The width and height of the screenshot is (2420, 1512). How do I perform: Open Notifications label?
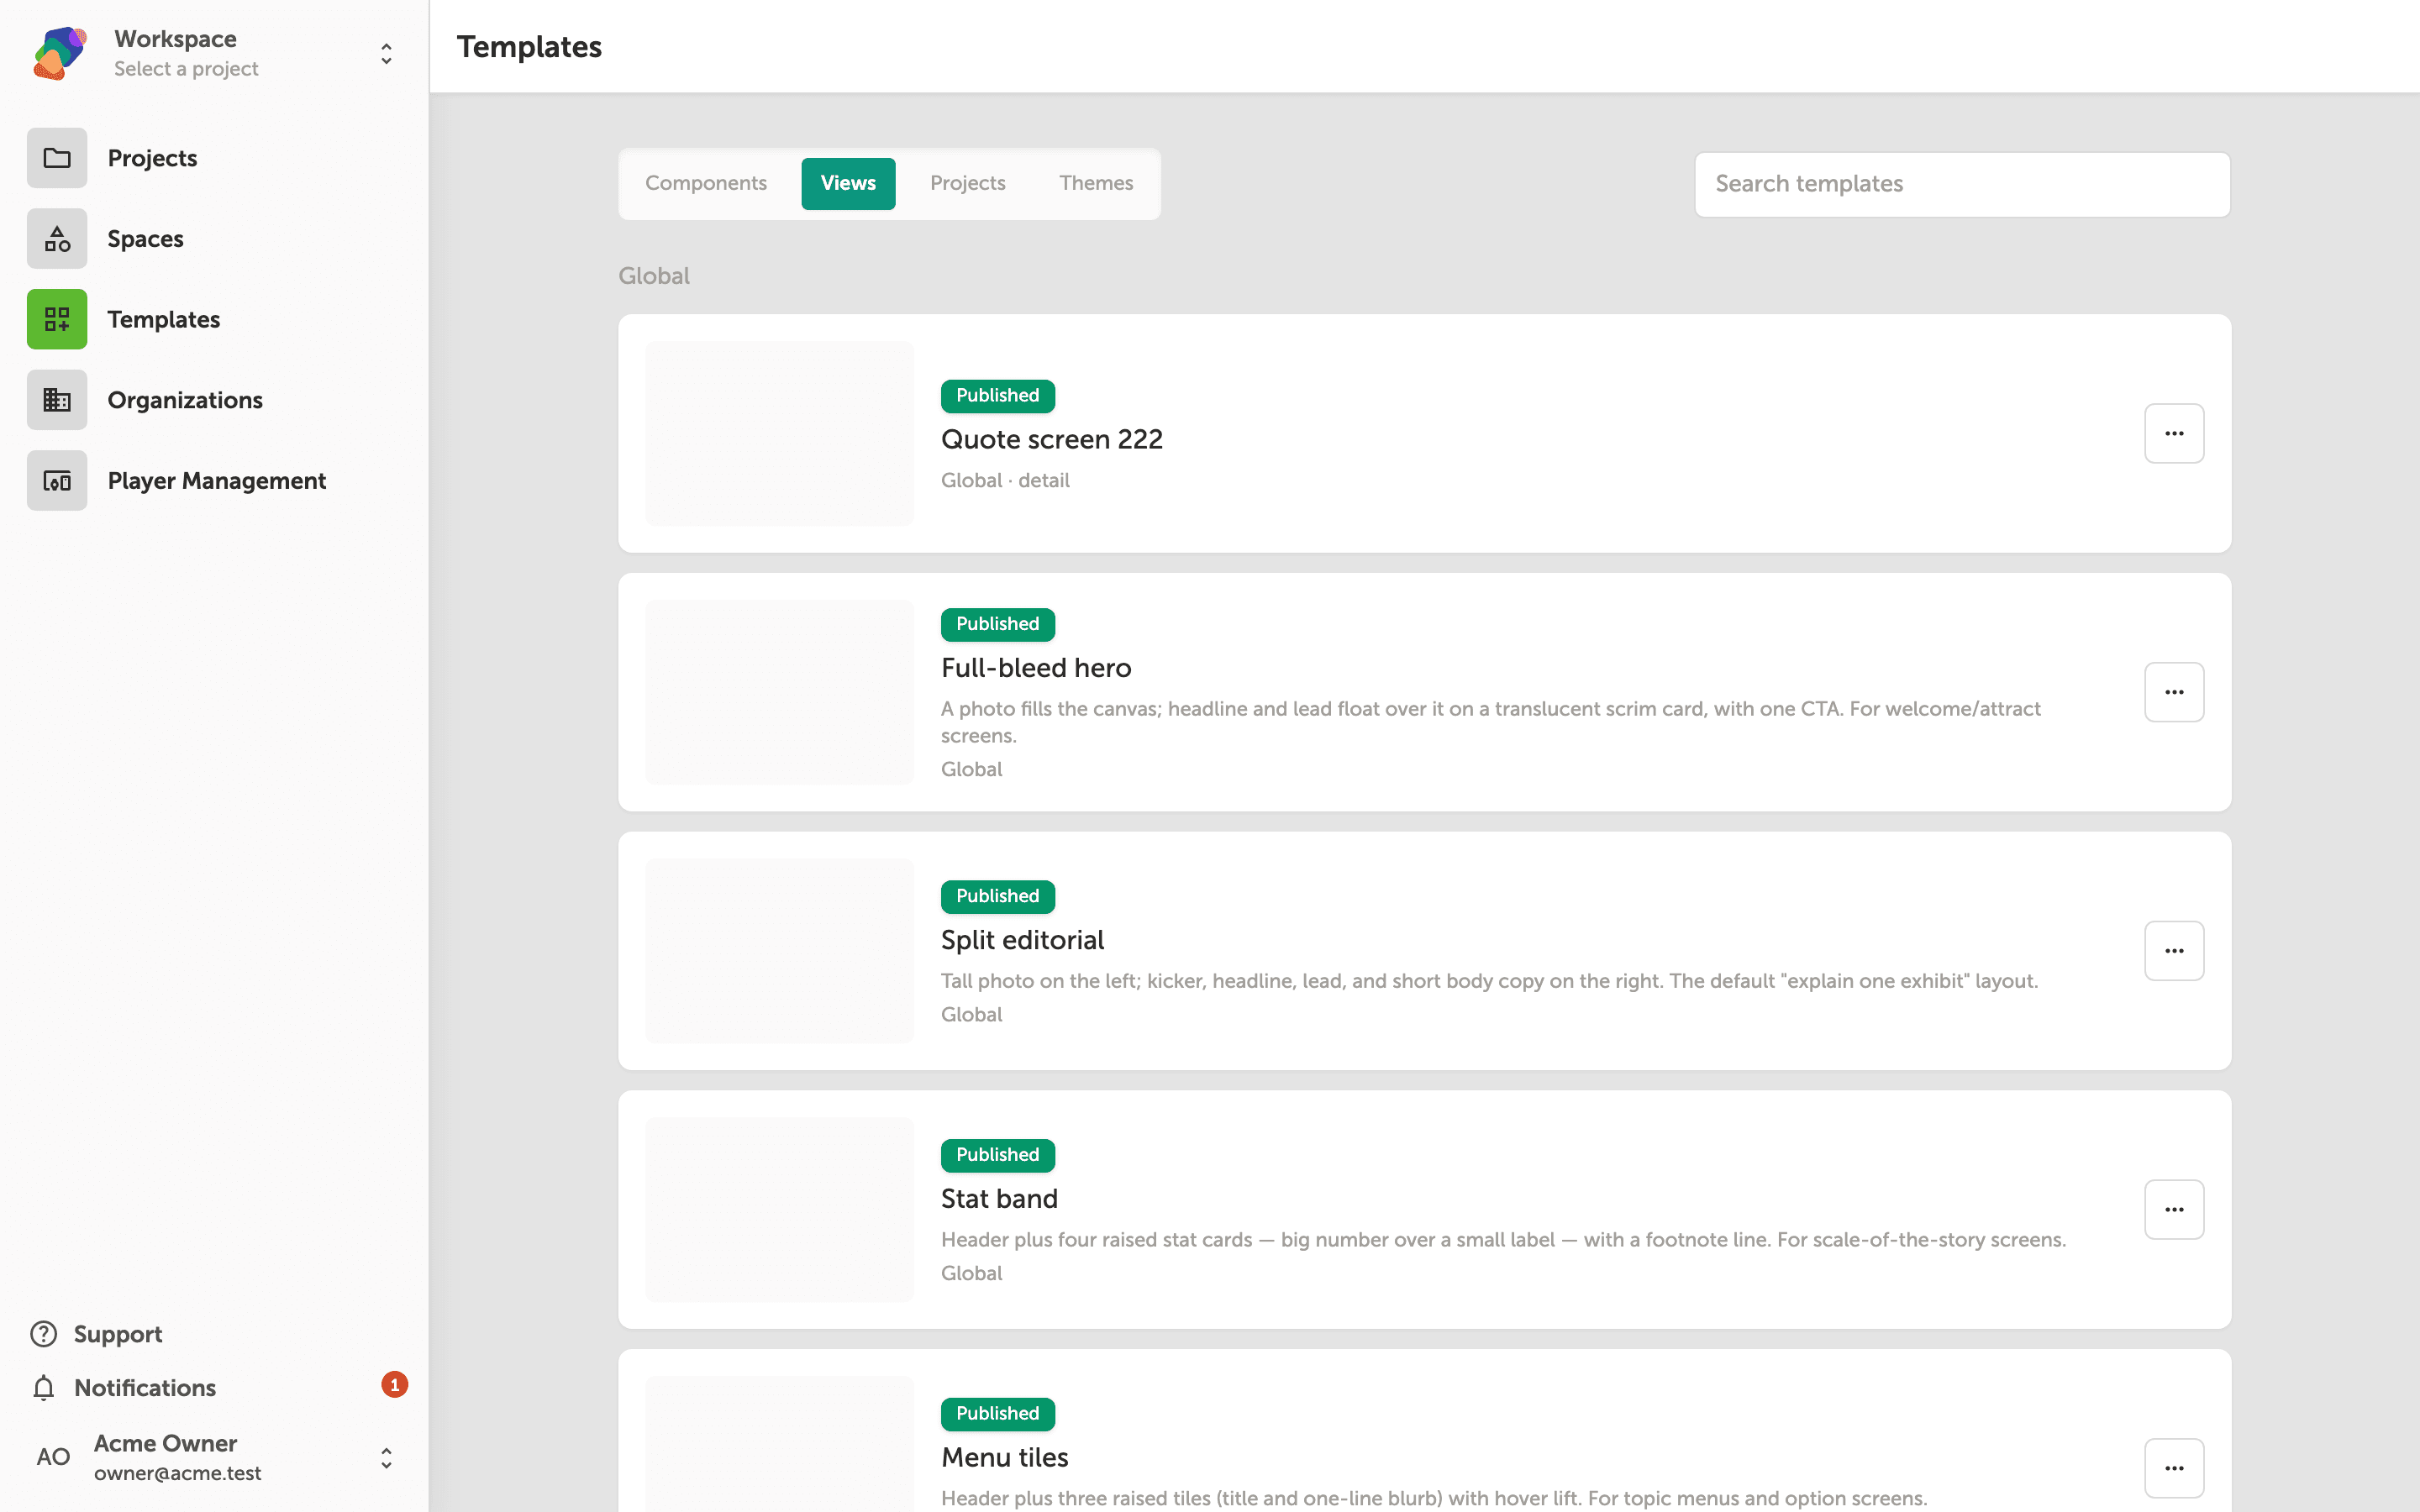(145, 1388)
